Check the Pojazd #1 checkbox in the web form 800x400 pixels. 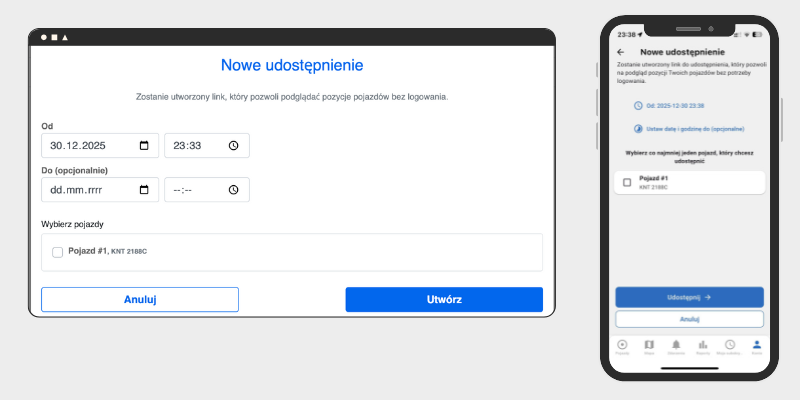tap(58, 252)
